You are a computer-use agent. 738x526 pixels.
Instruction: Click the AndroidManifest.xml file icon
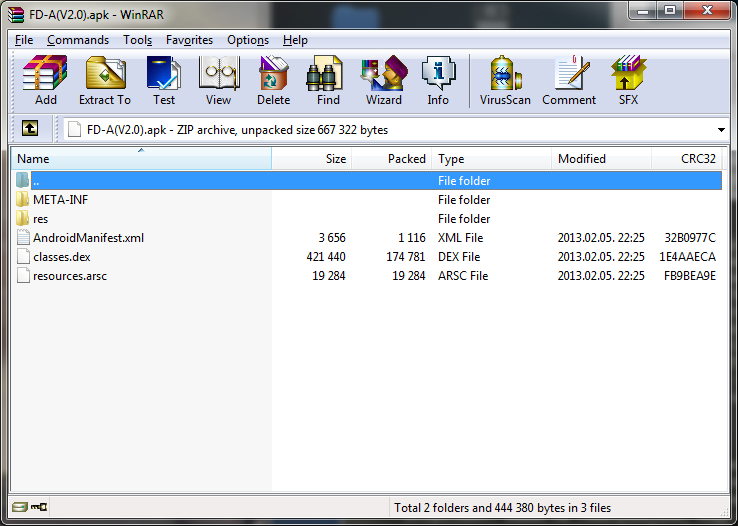pyautogui.click(x=23, y=237)
